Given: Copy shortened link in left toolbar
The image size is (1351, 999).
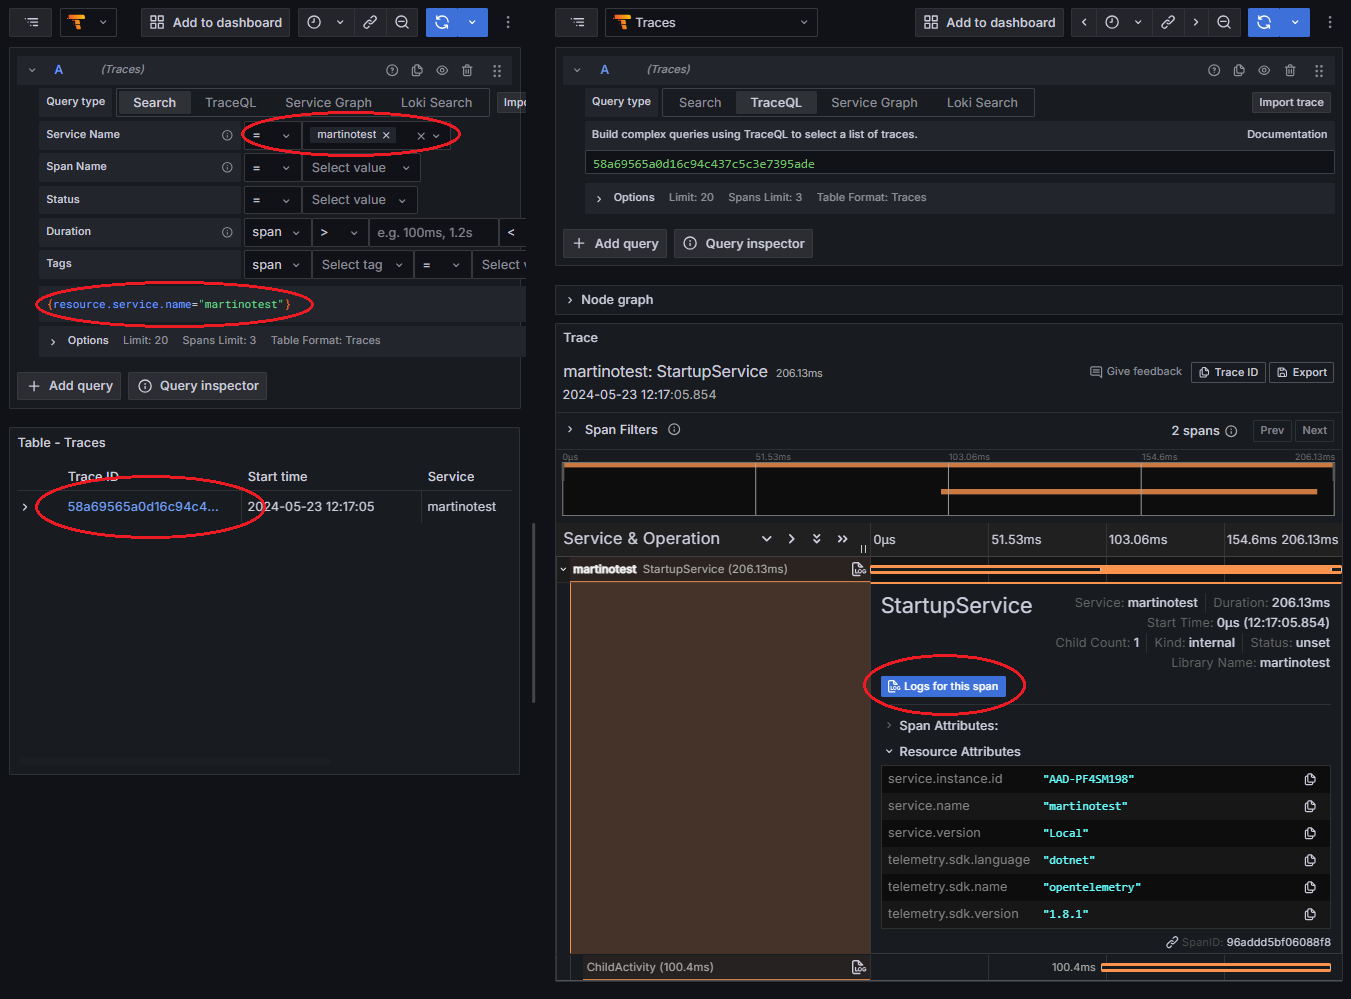Looking at the screenshot, I should [370, 22].
